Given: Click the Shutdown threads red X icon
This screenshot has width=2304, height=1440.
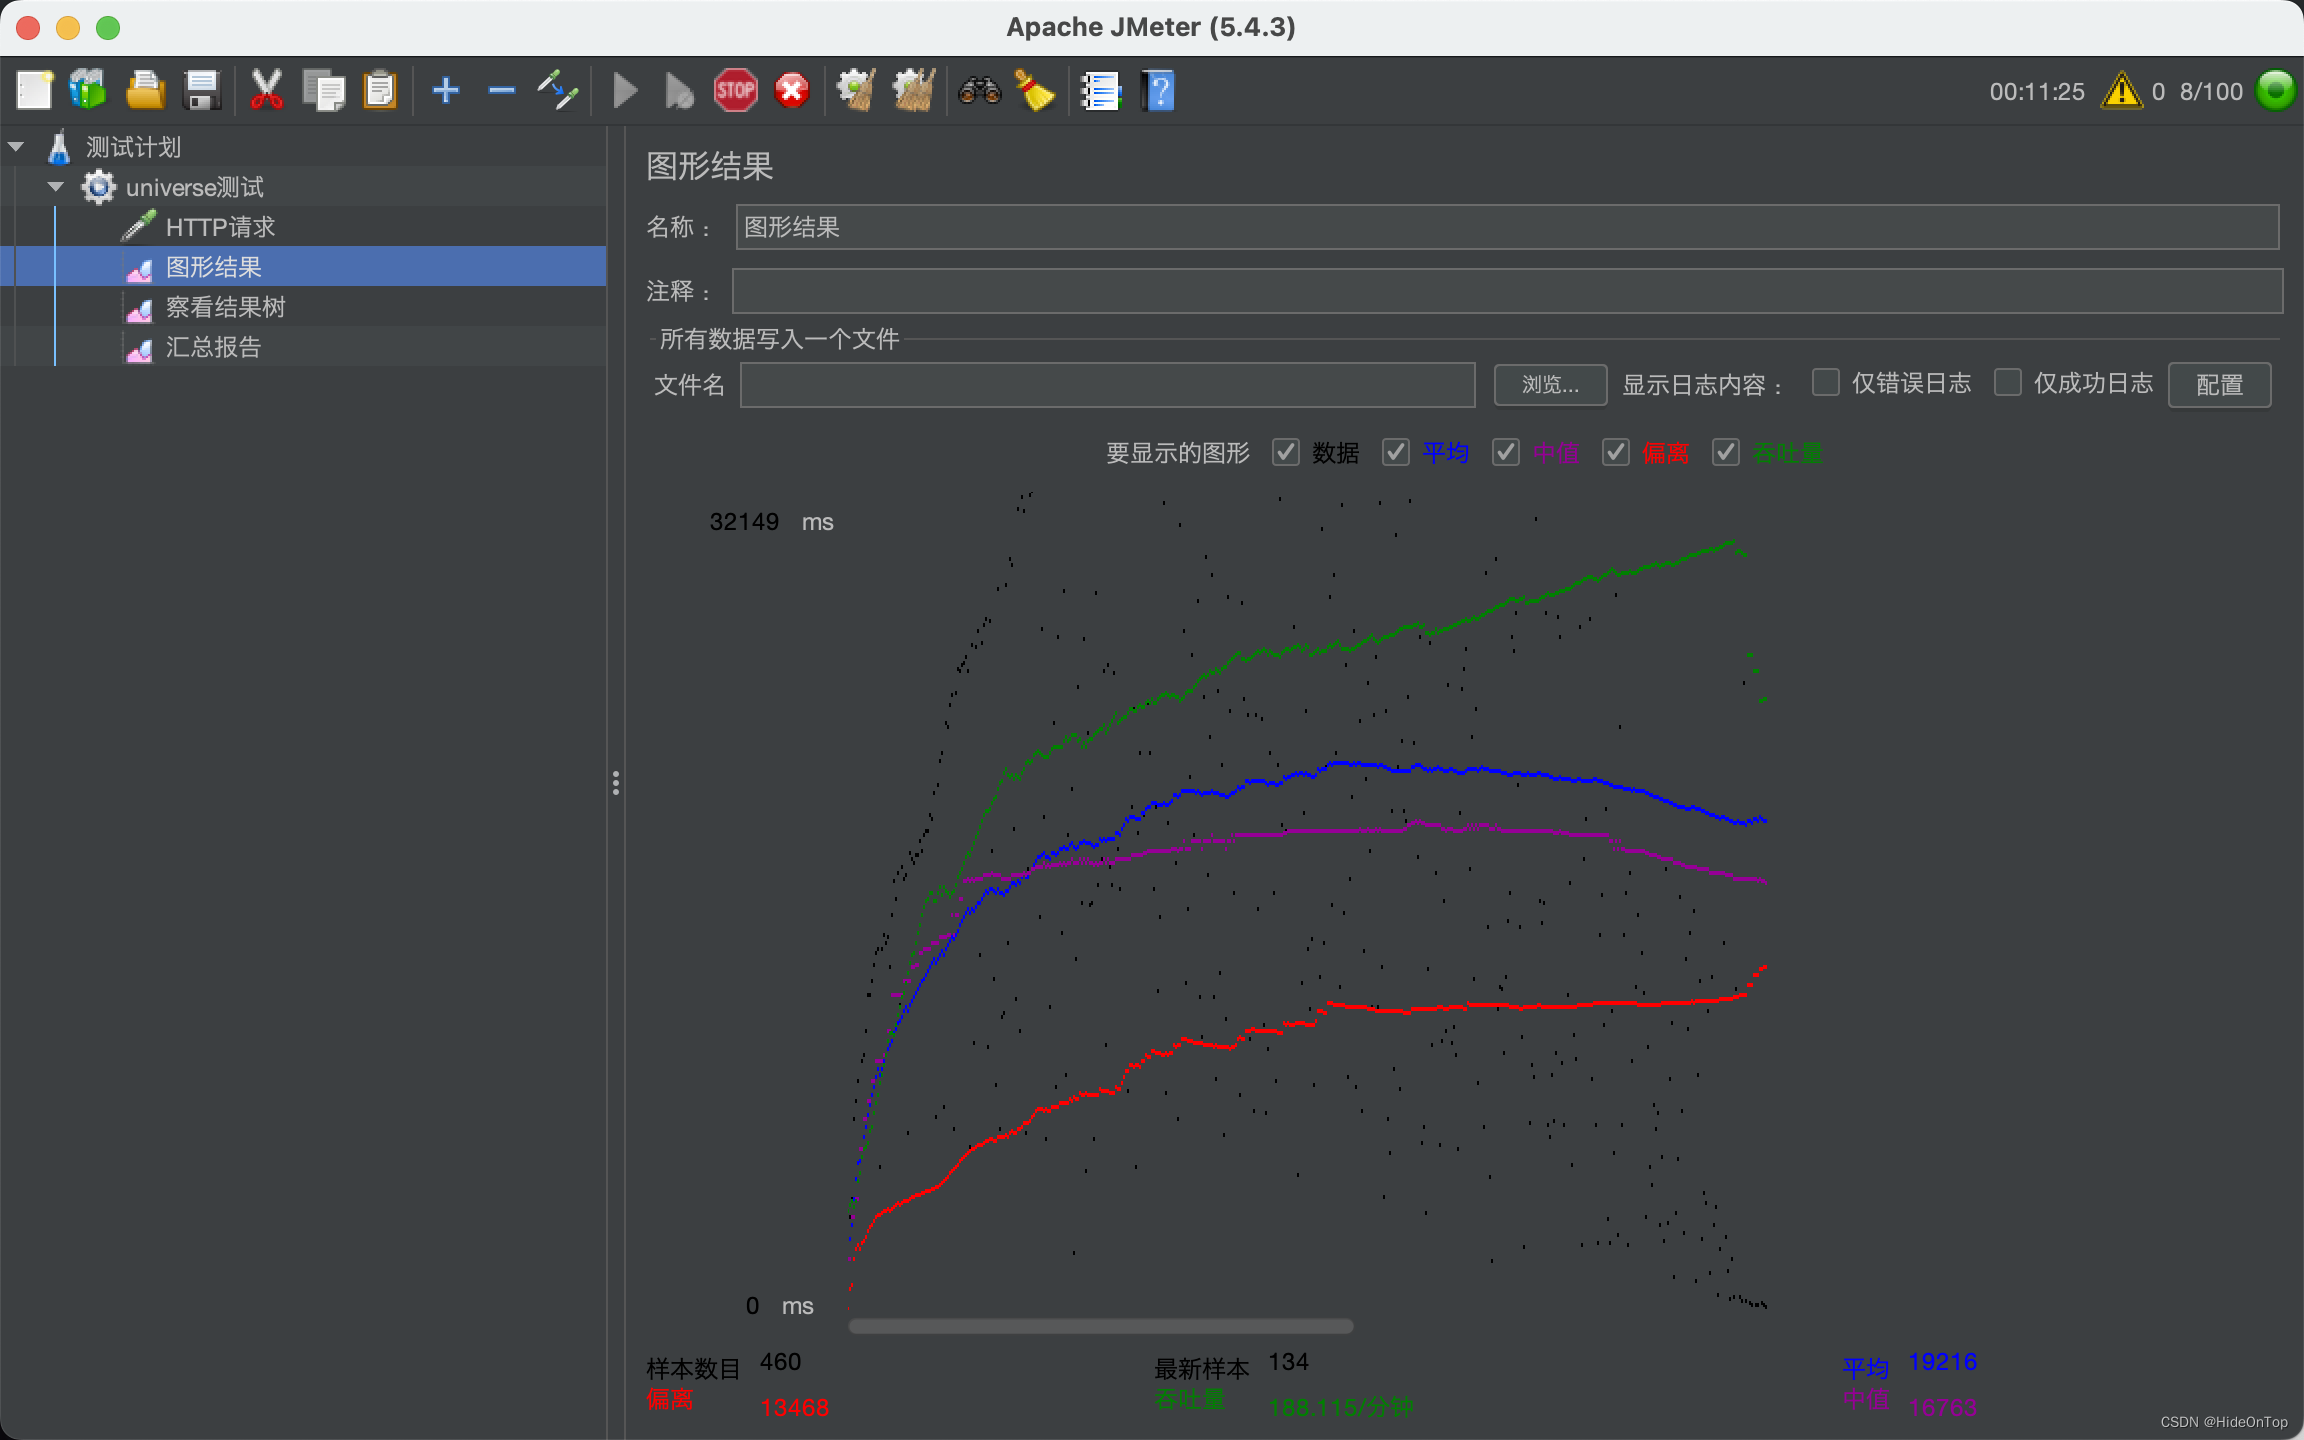Looking at the screenshot, I should 792,91.
